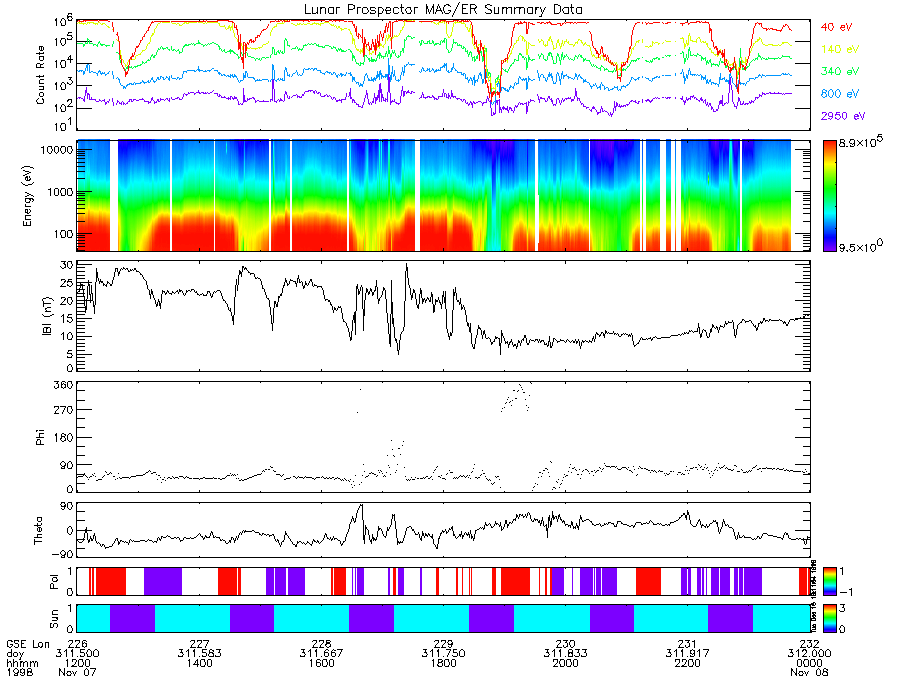Click the '312.000' day-of-year value
900x700 pixels.
coord(809,654)
